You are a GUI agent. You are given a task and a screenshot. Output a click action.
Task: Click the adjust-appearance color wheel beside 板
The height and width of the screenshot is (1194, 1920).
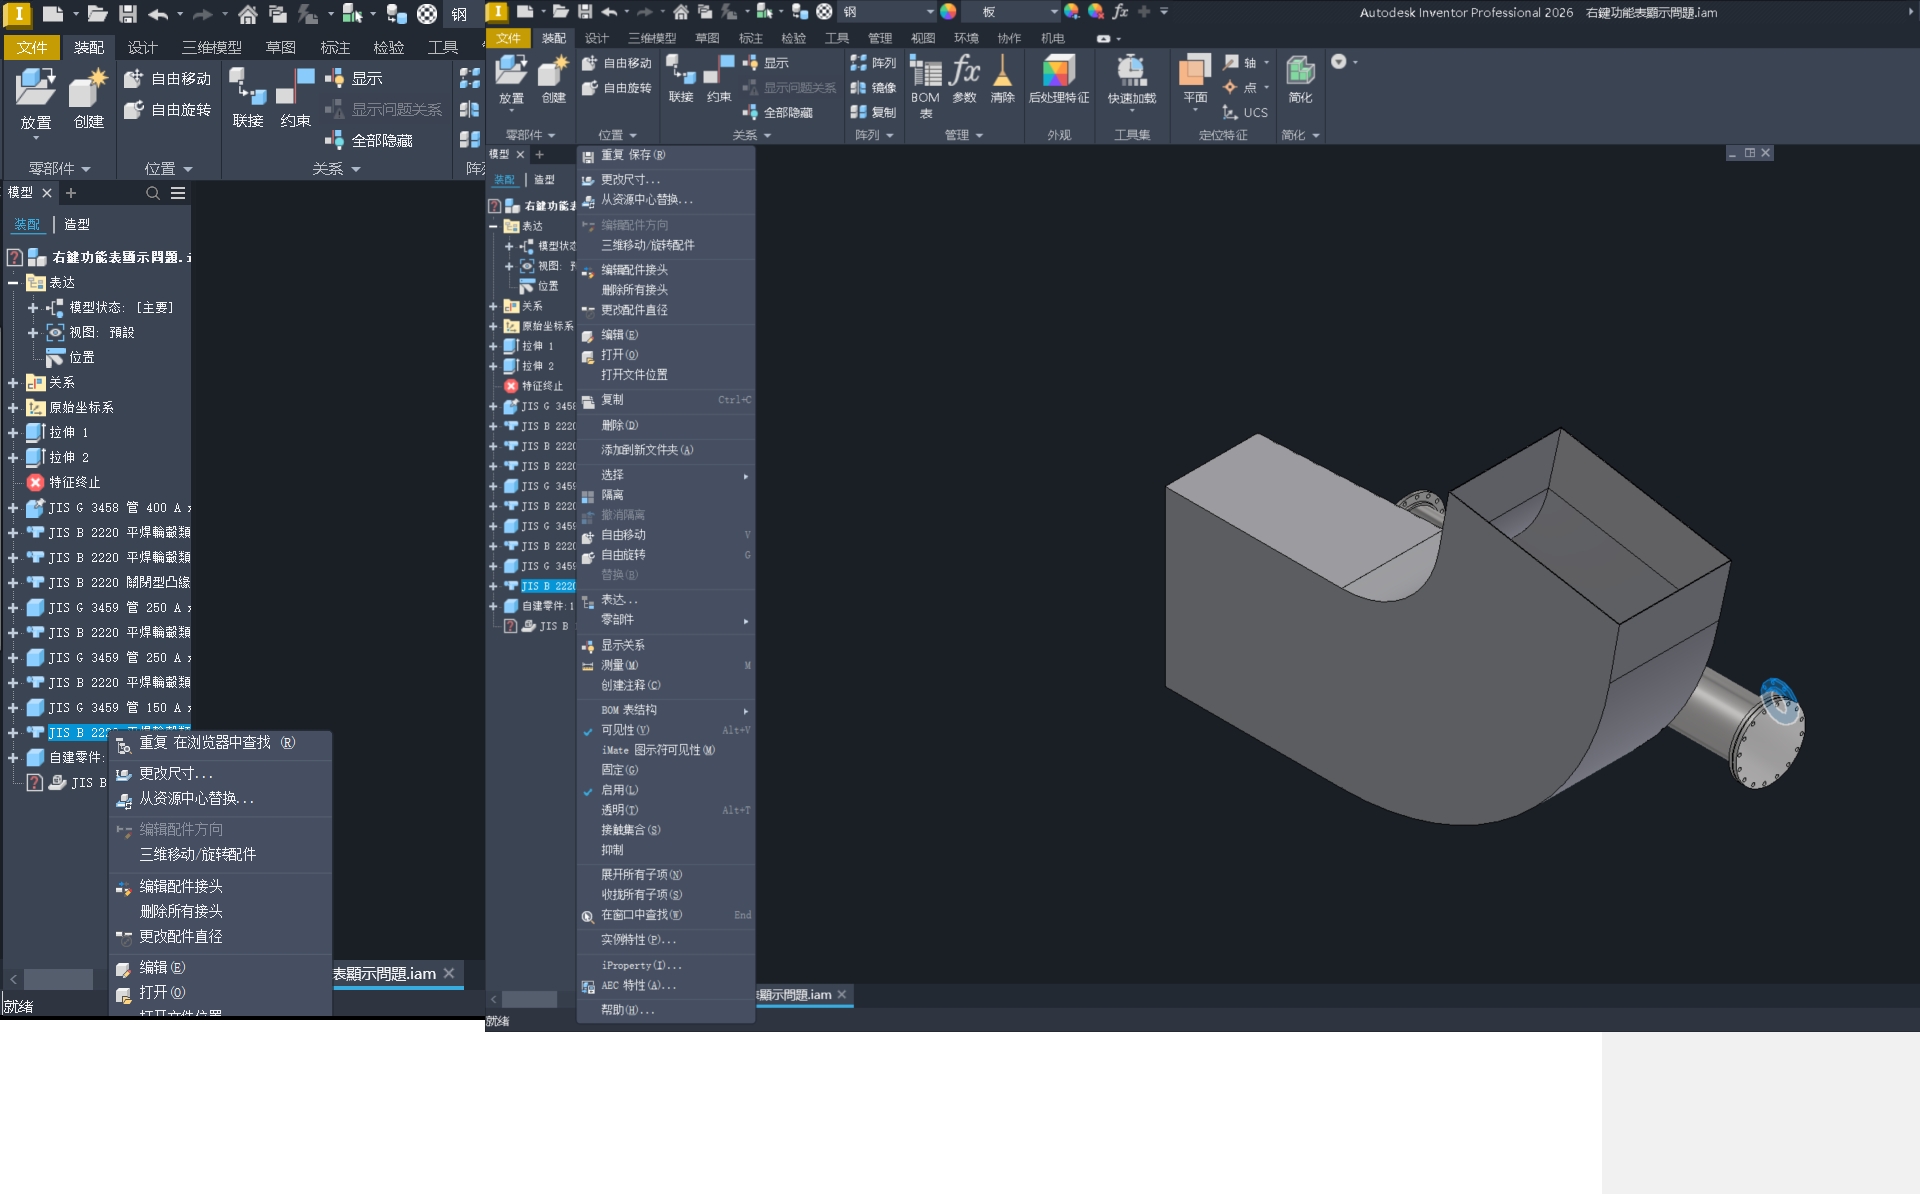1072,12
